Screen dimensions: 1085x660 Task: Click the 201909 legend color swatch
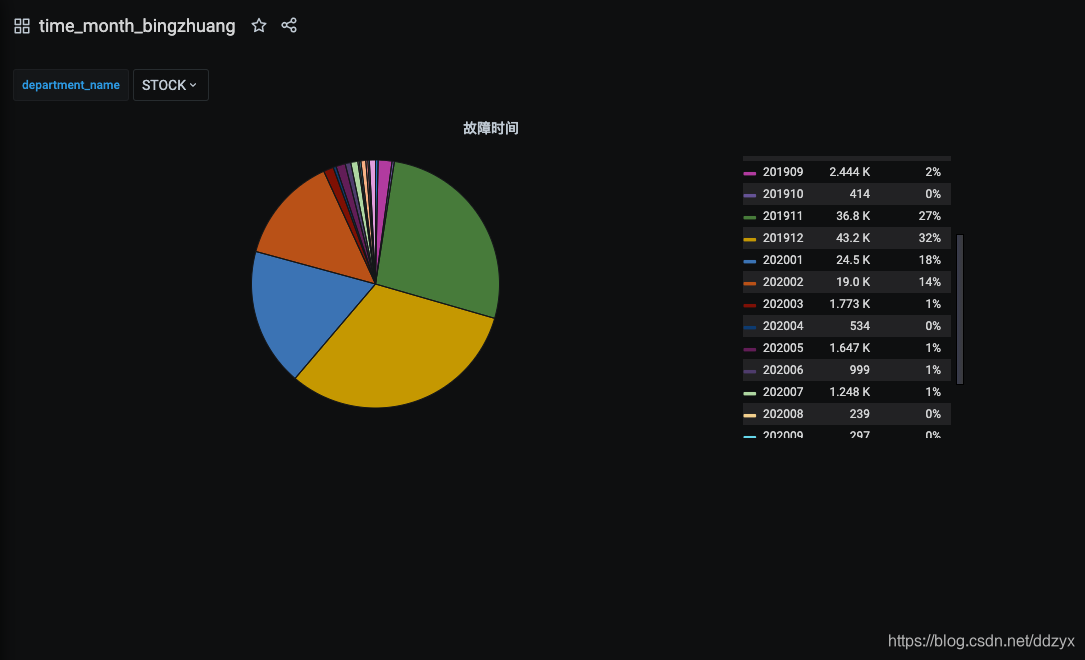click(749, 173)
